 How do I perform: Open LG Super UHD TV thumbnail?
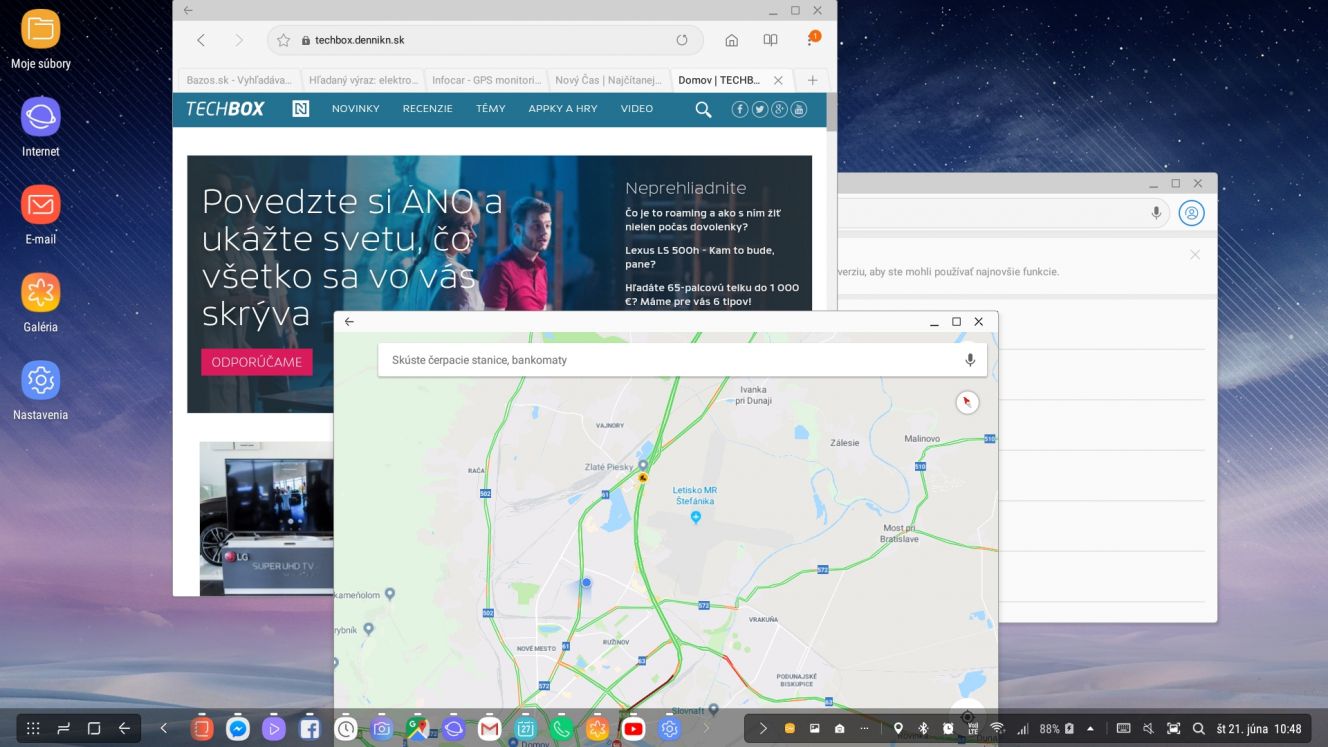click(x=266, y=518)
